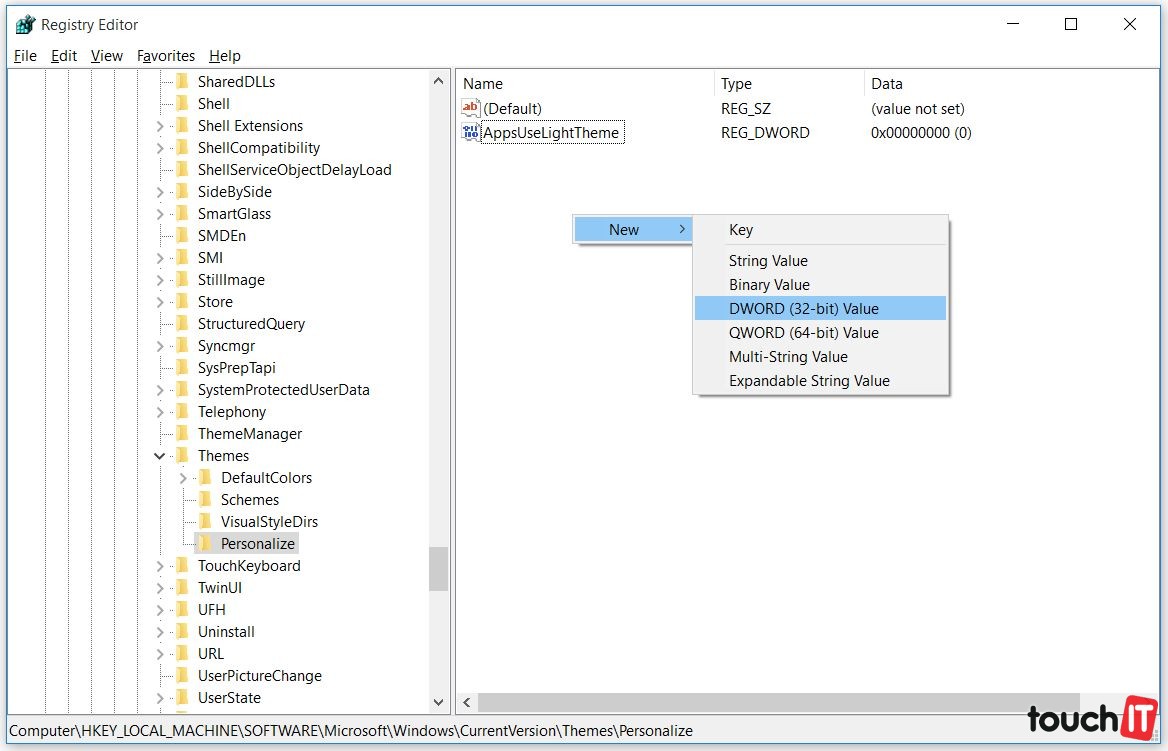The image size is (1168, 751).
Task: Click the SharedDLLs folder icon
Action: tap(182, 82)
